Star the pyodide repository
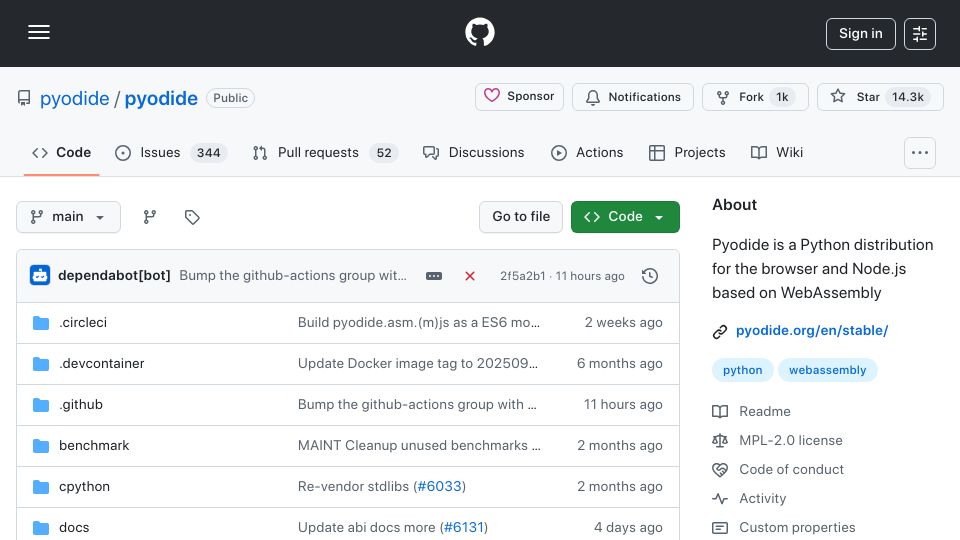 (x=880, y=97)
